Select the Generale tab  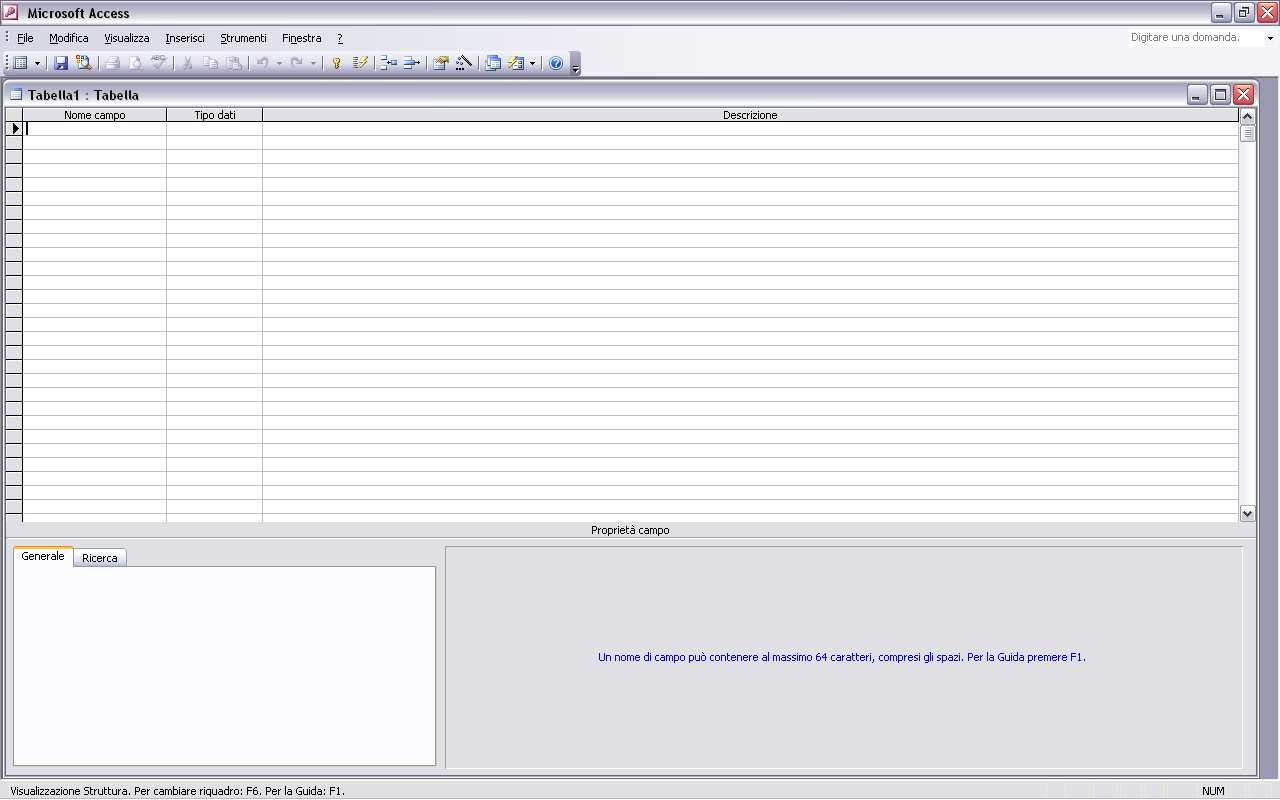pos(43,556)
